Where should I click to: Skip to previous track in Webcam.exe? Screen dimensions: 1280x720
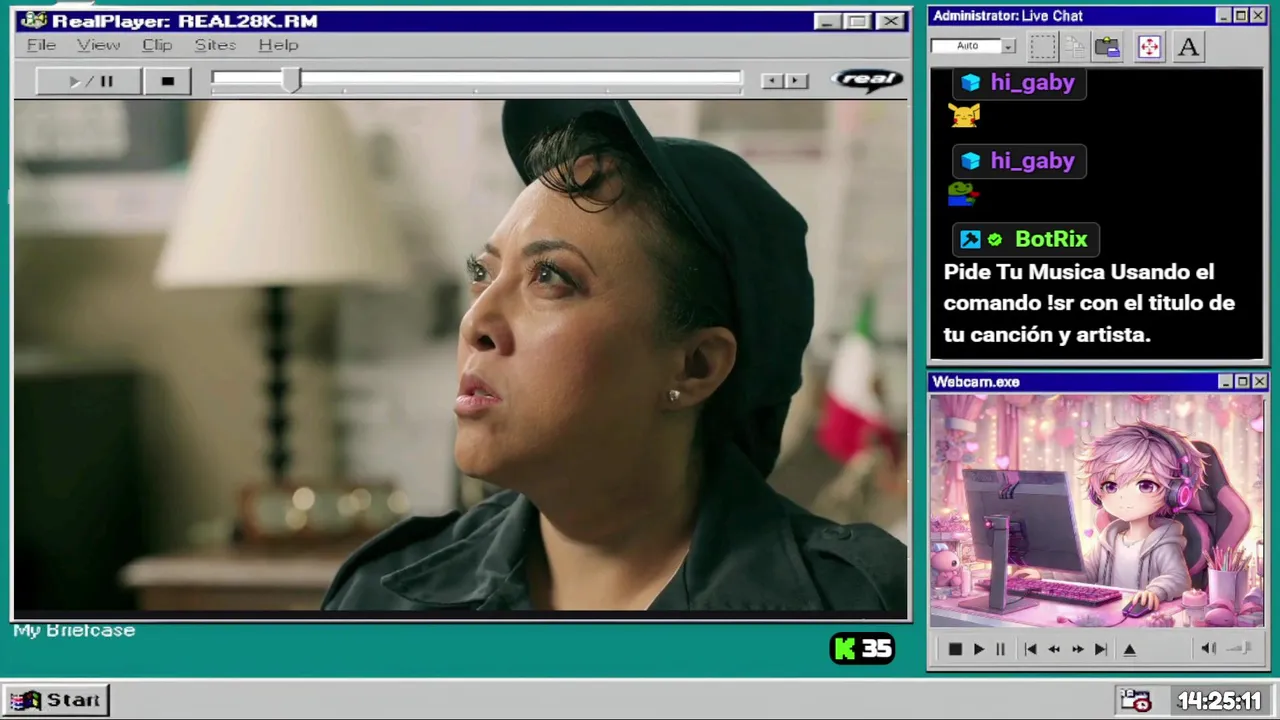pos(1030,649)
